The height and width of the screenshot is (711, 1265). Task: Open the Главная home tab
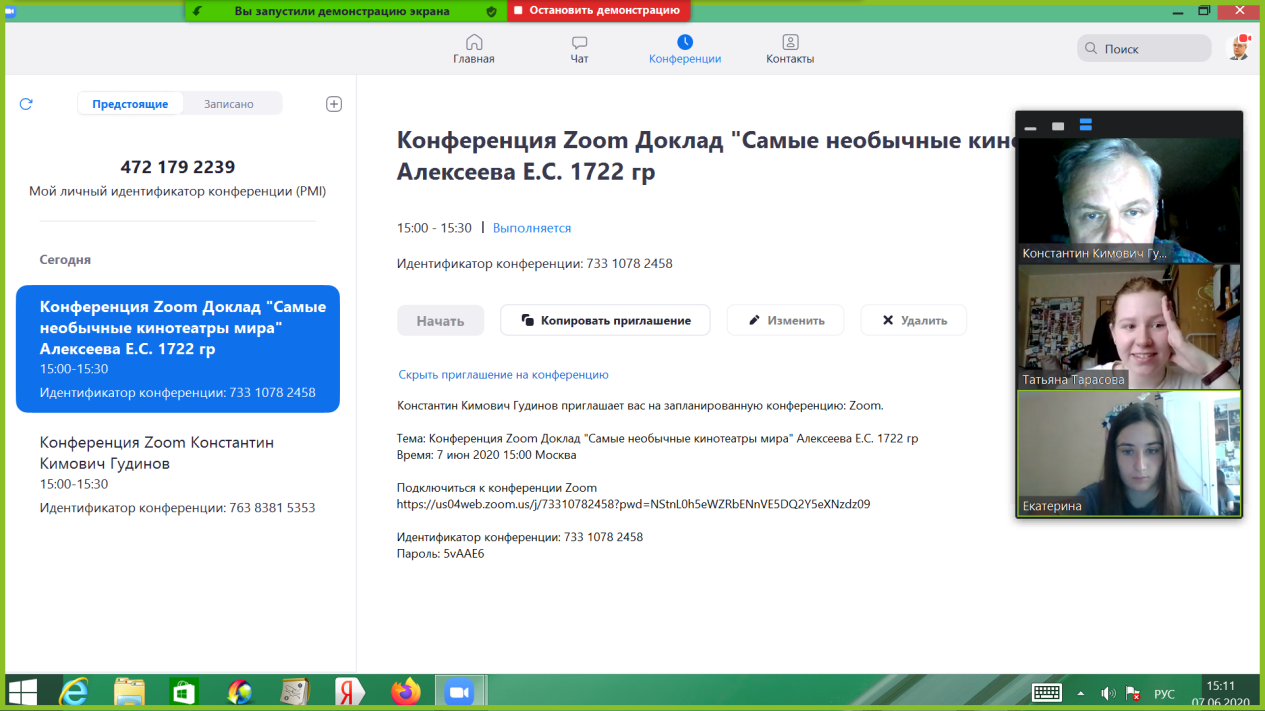pos(474,49)
